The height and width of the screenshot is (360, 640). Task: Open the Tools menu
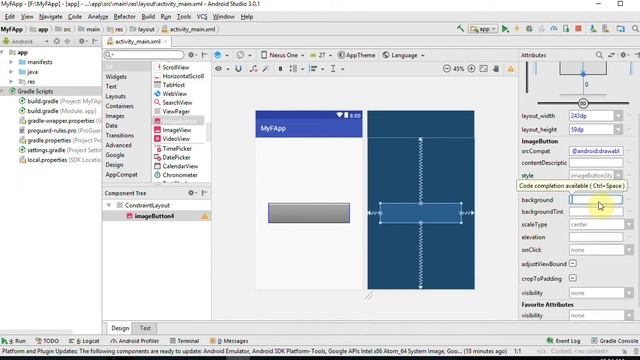(x=184, y=17)
